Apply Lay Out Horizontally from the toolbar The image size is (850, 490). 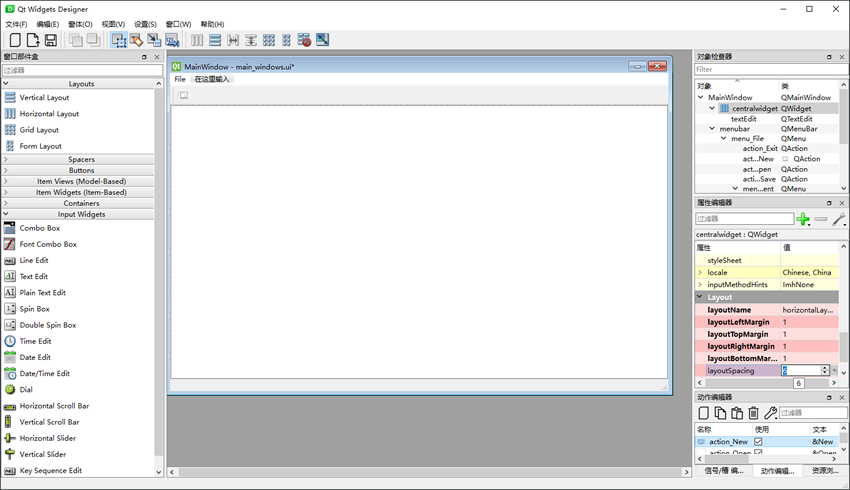pyautogui.click(x=197, y=40)
